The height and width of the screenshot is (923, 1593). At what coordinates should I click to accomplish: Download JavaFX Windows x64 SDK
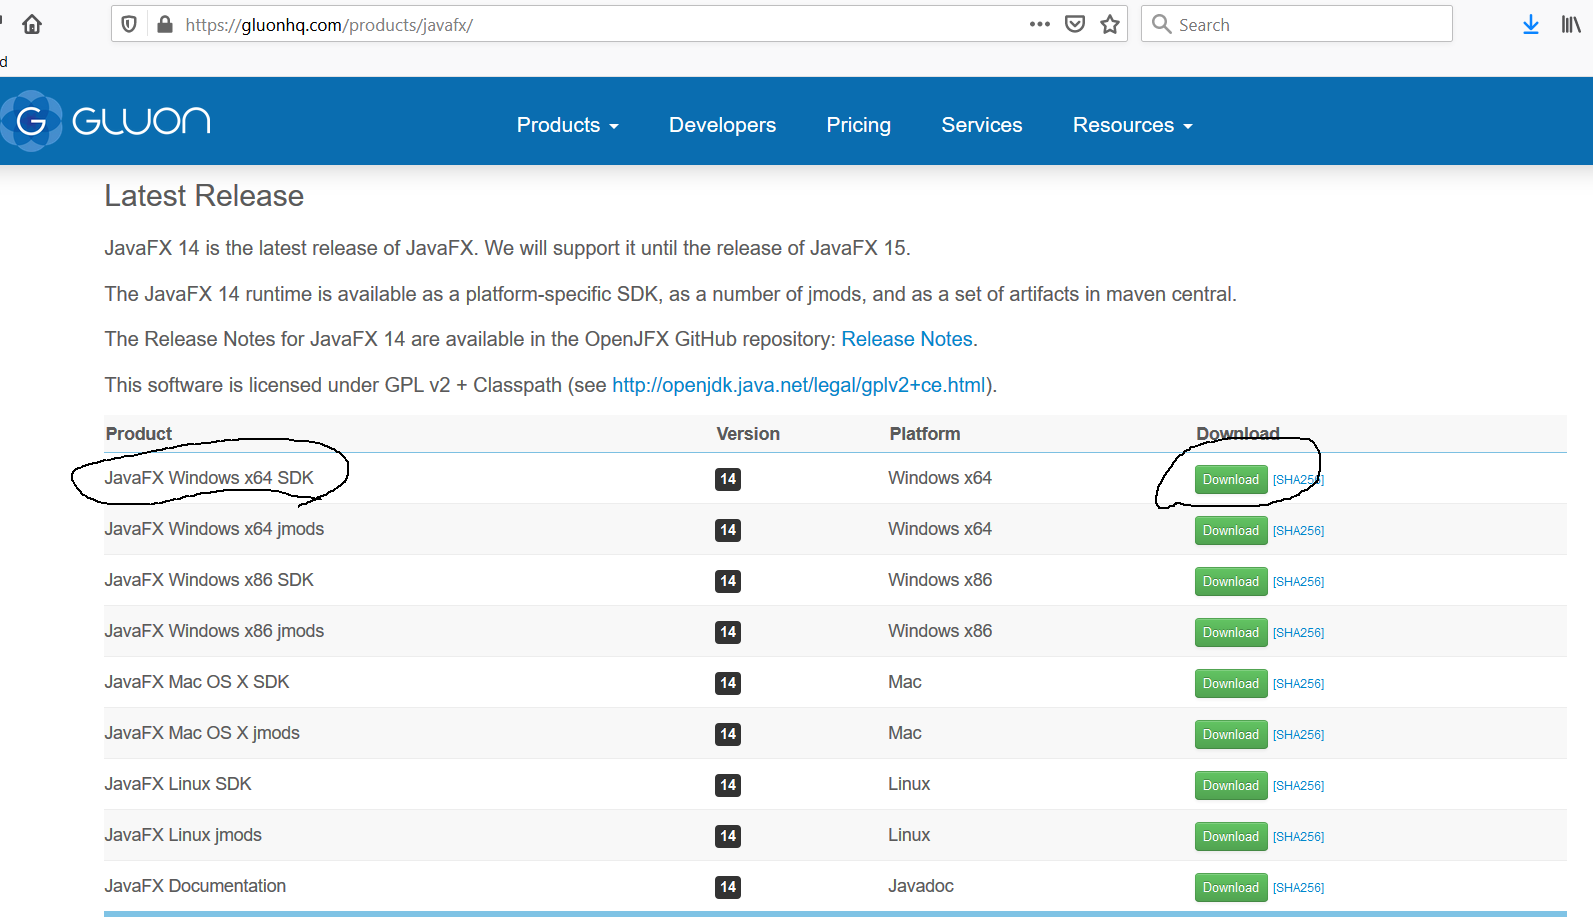pos(1231,480)
